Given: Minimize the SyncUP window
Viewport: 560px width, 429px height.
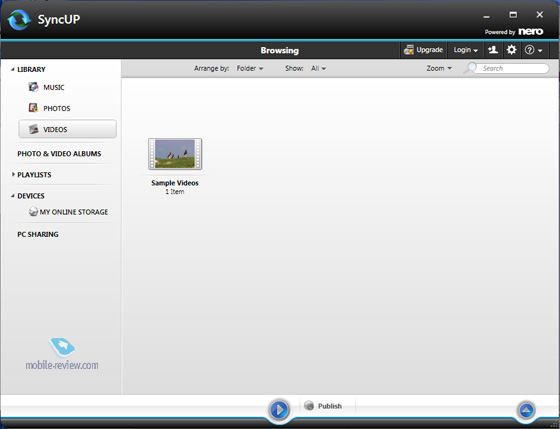Looking at the screenshot, I should 486,16.
